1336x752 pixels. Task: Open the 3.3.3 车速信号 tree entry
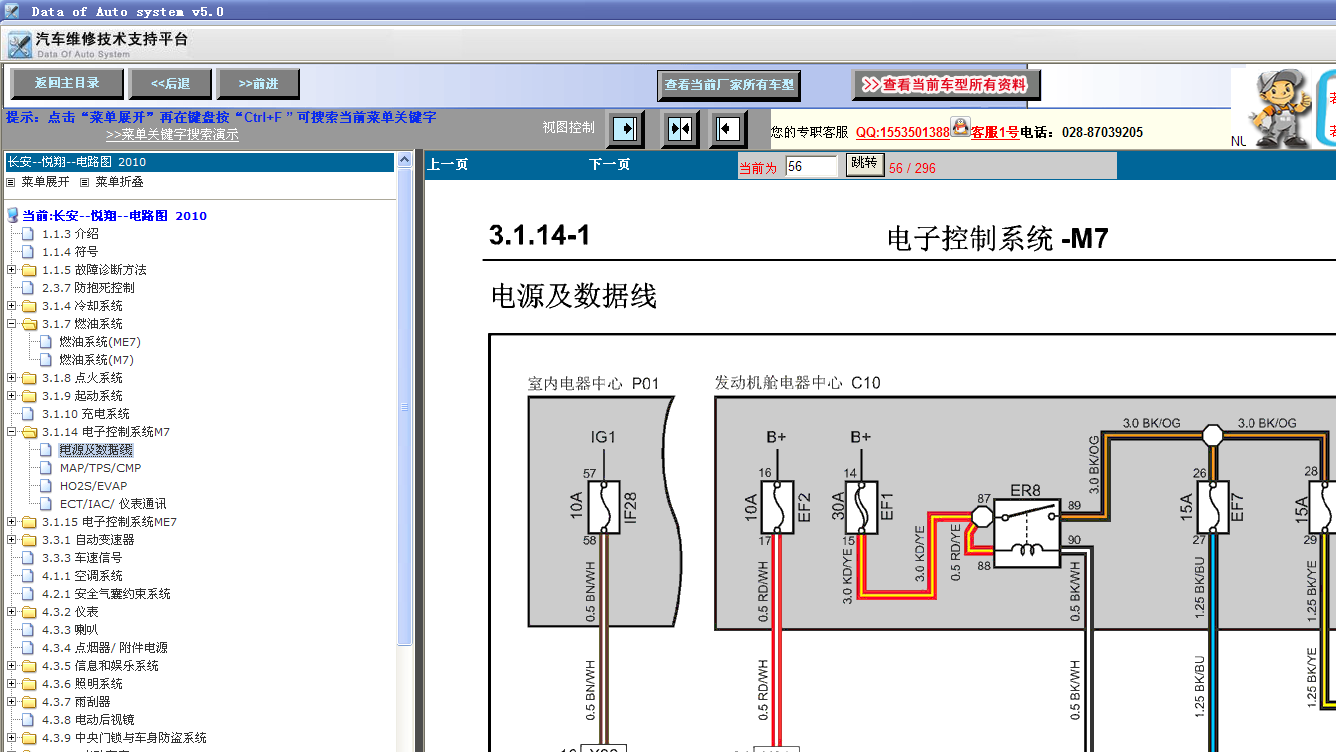tap(82, 557)
